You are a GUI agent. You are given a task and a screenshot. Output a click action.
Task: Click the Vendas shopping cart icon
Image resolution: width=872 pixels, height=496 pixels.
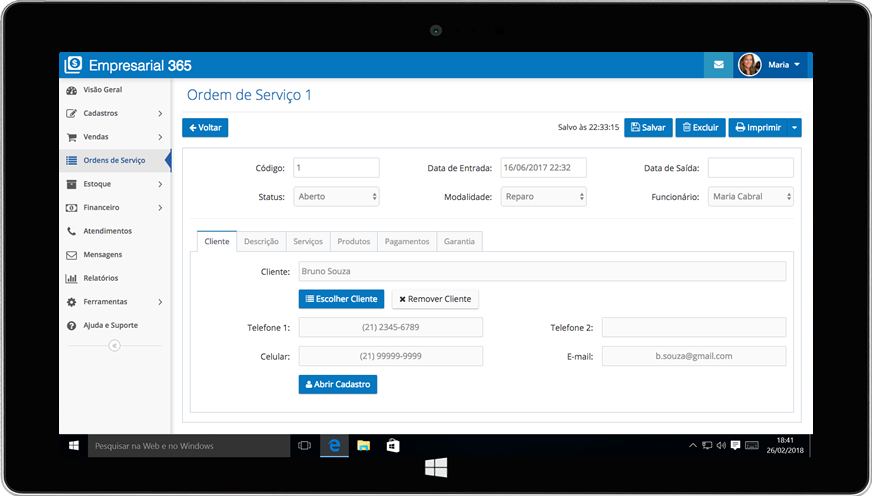[x=71, y=137]
